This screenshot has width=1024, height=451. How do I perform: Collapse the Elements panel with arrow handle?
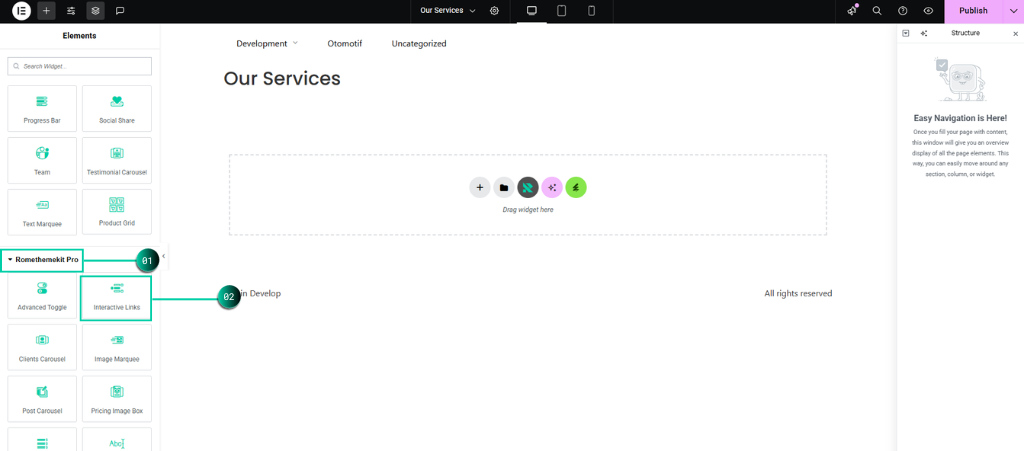point(163,257)
